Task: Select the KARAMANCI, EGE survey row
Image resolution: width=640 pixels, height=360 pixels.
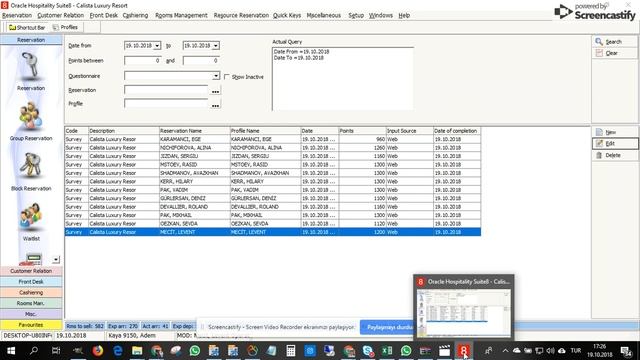Action: [x=273, y=139]
